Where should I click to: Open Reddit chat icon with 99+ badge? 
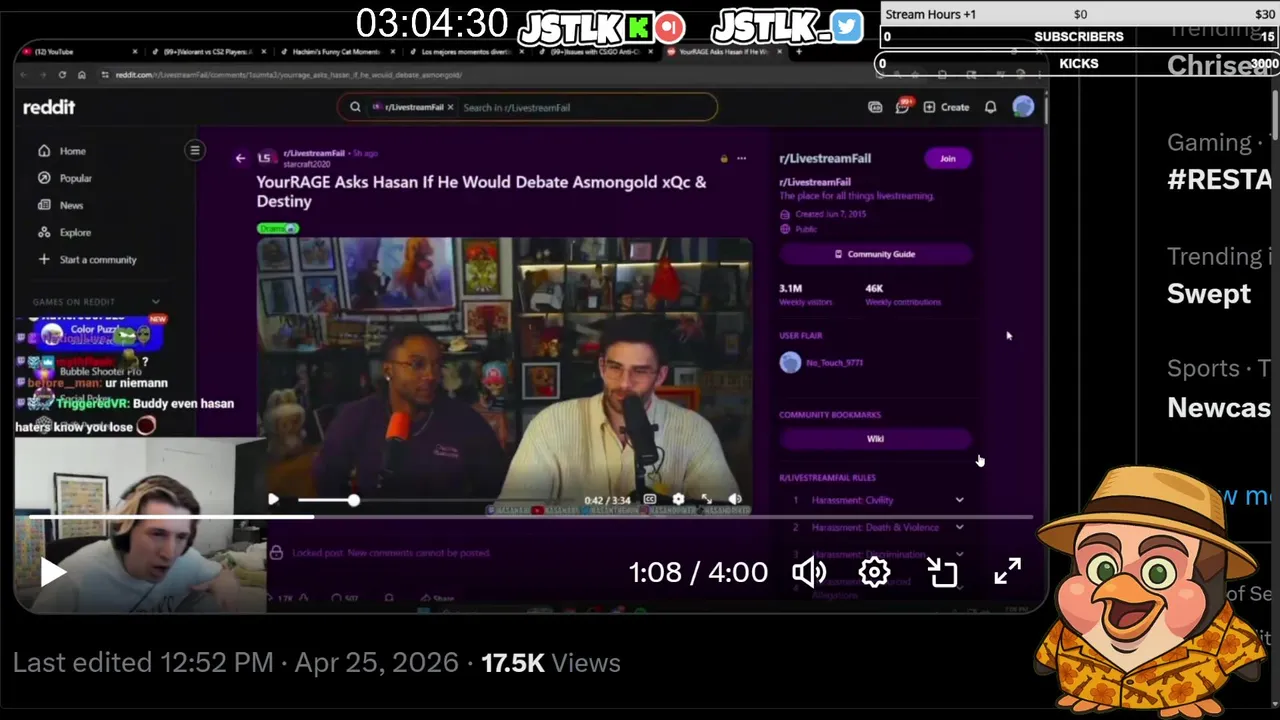coord(903,106)
